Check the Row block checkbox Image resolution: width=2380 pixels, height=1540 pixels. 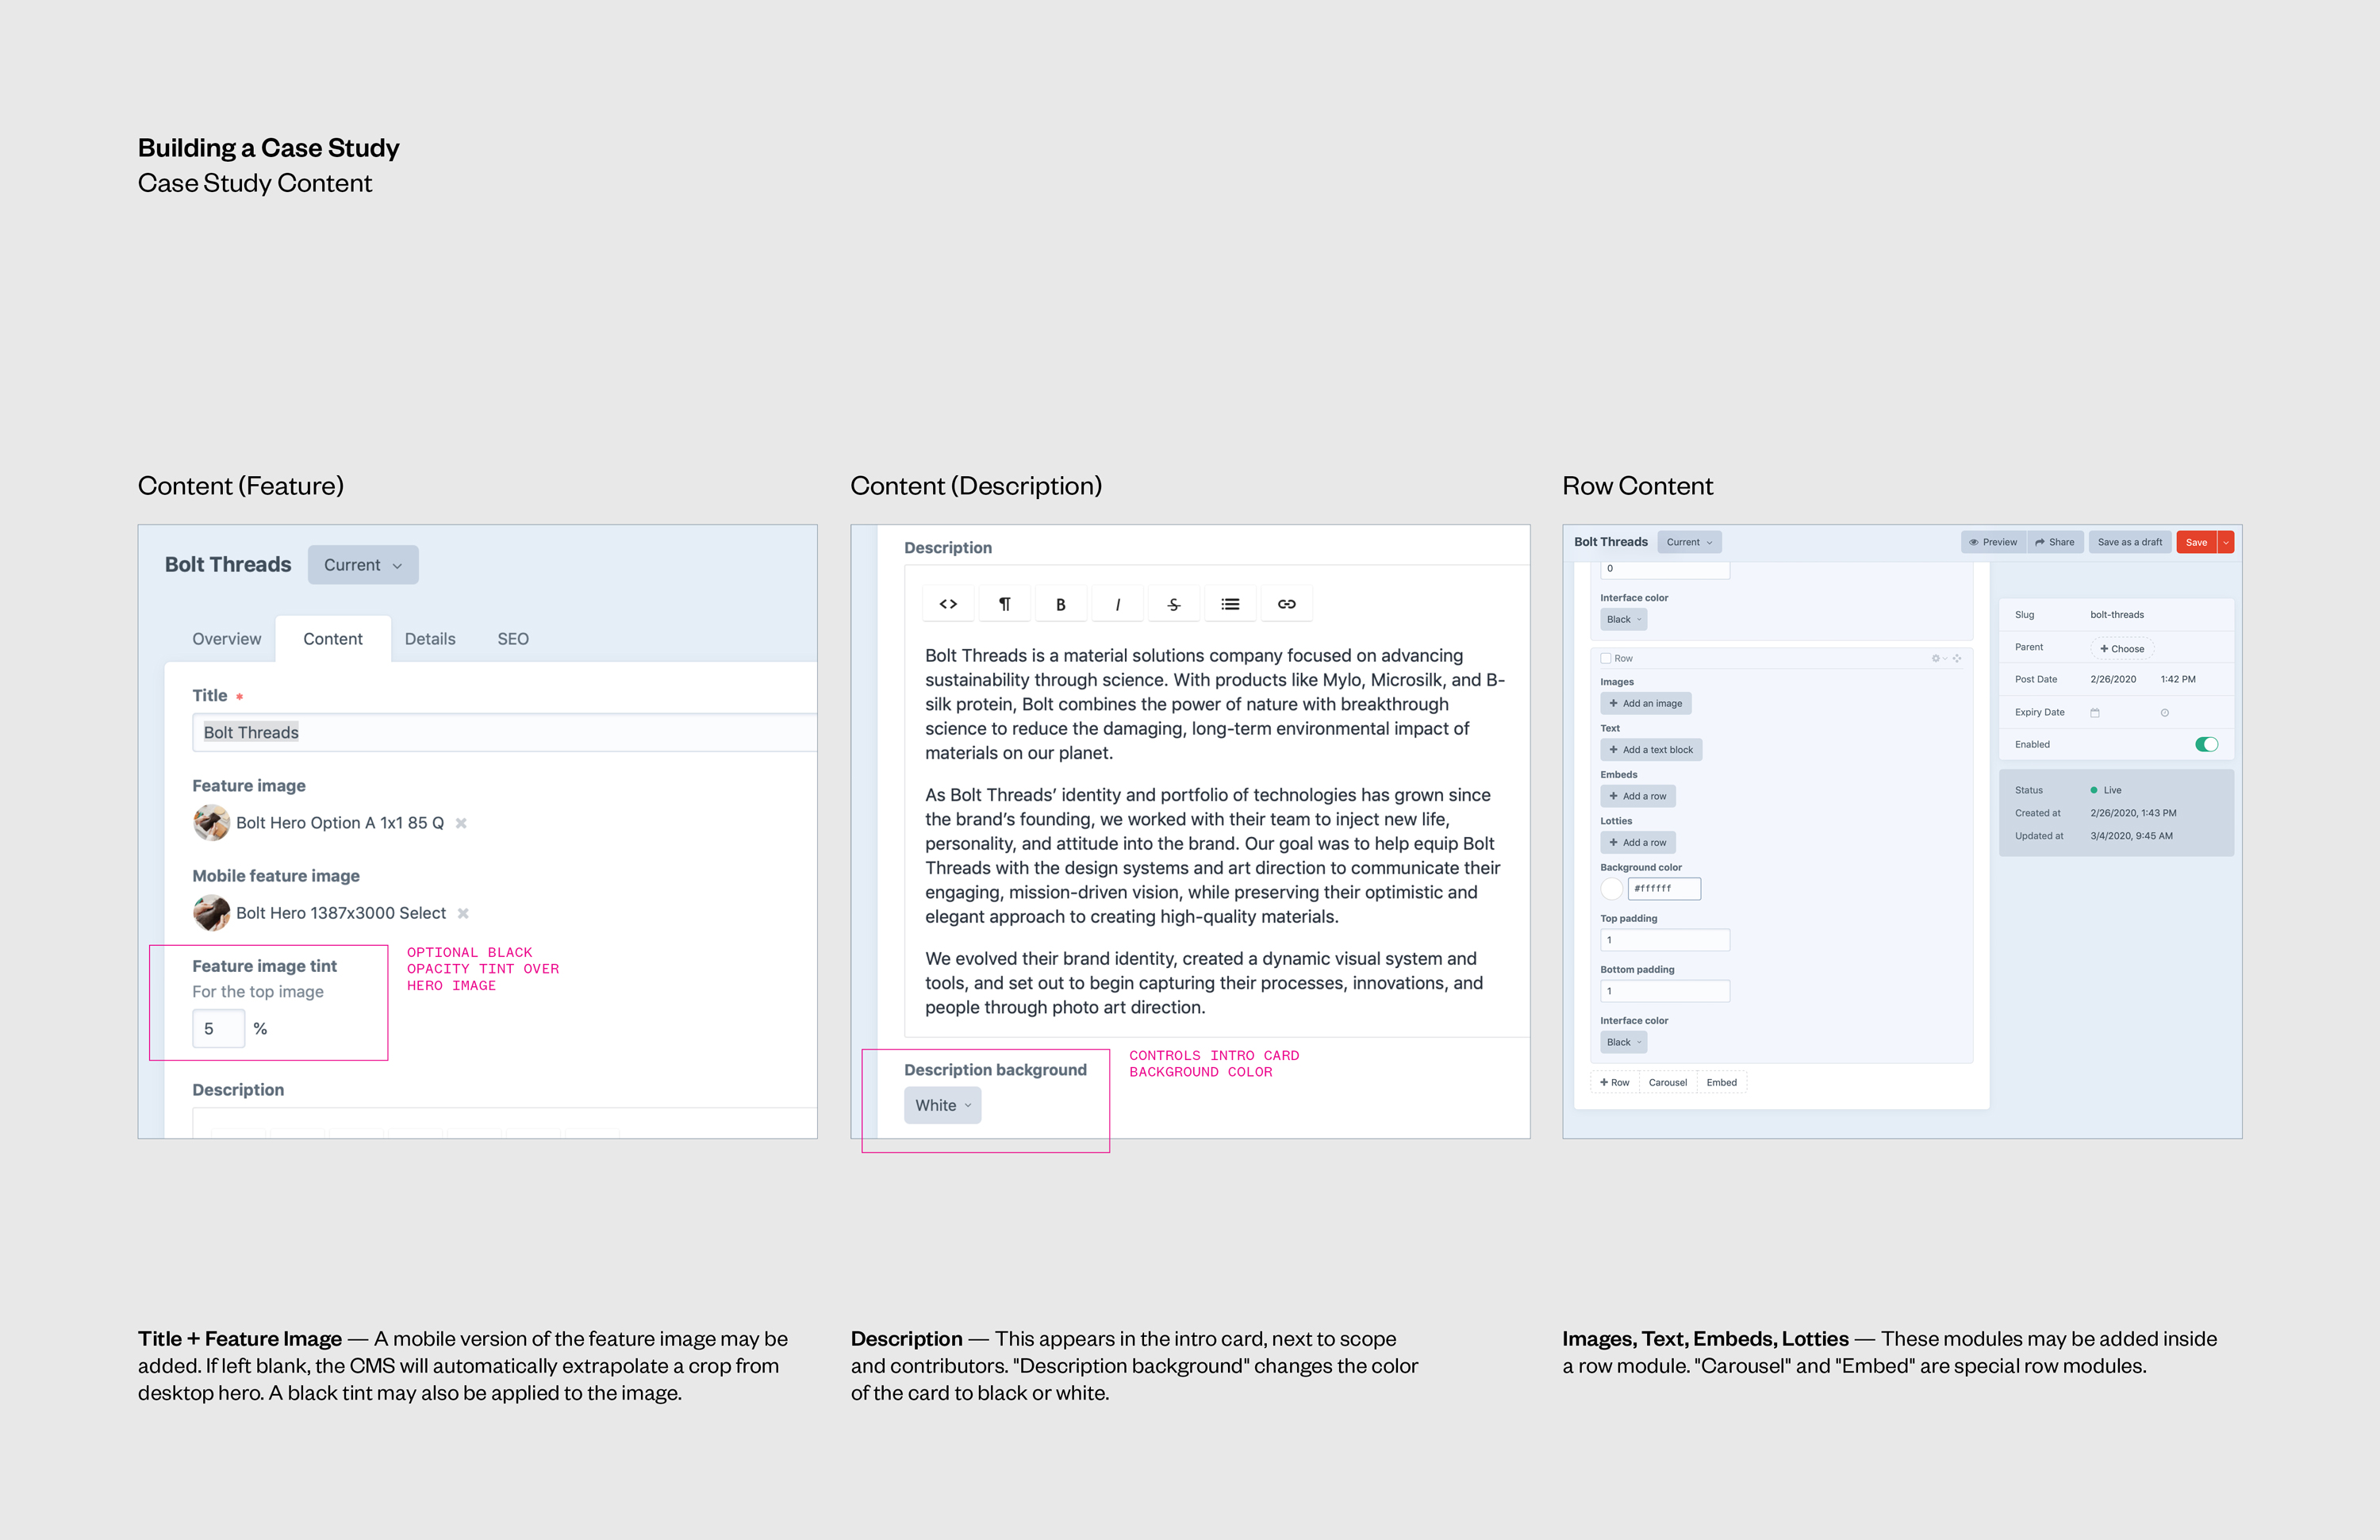pyautogui.click(x=1606, y=658)
